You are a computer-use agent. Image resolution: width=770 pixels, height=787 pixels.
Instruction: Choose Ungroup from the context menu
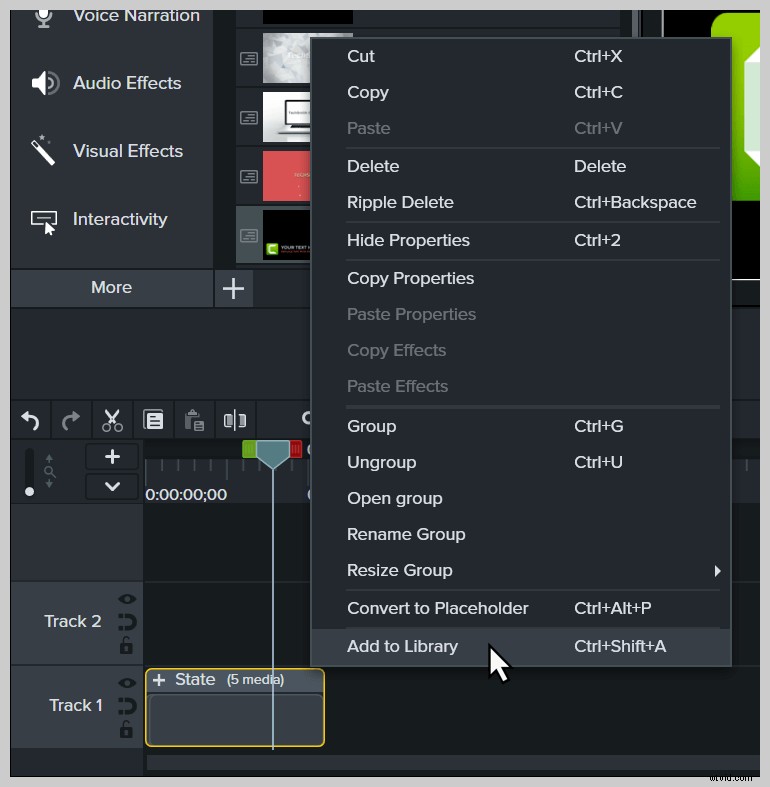coord(521,462)
